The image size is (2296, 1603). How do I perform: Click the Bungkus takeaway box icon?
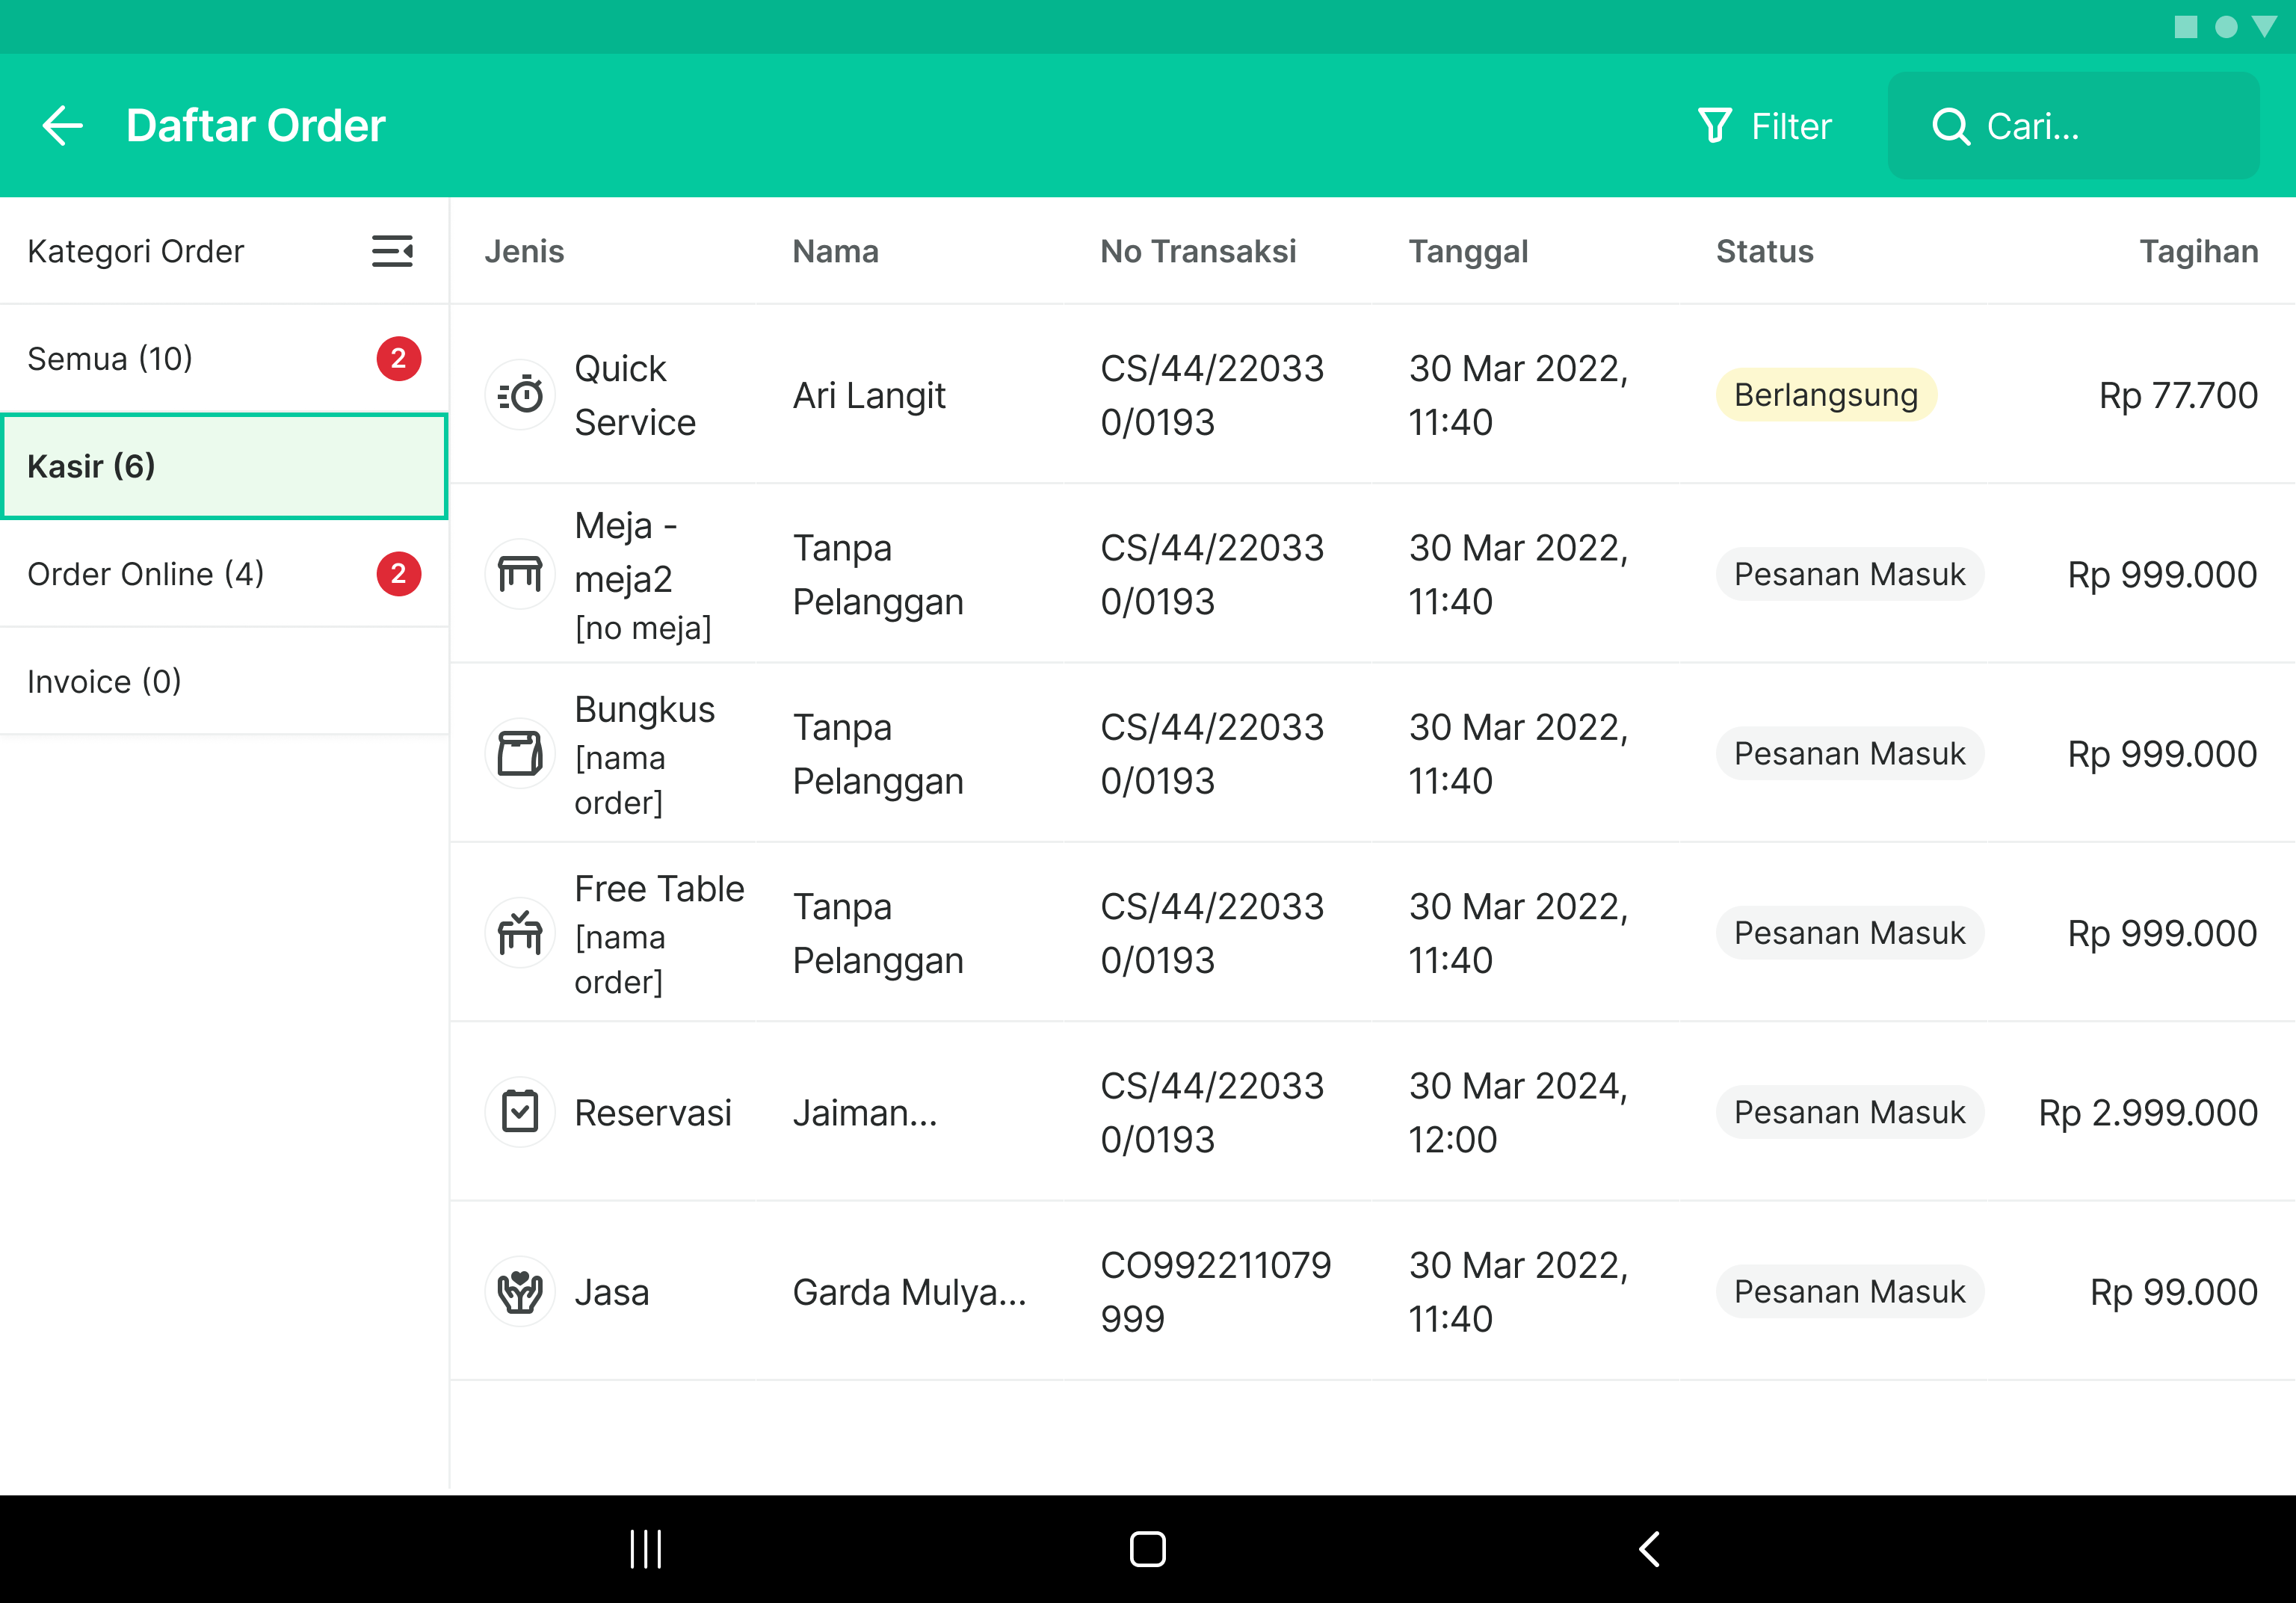click(520, 753)
